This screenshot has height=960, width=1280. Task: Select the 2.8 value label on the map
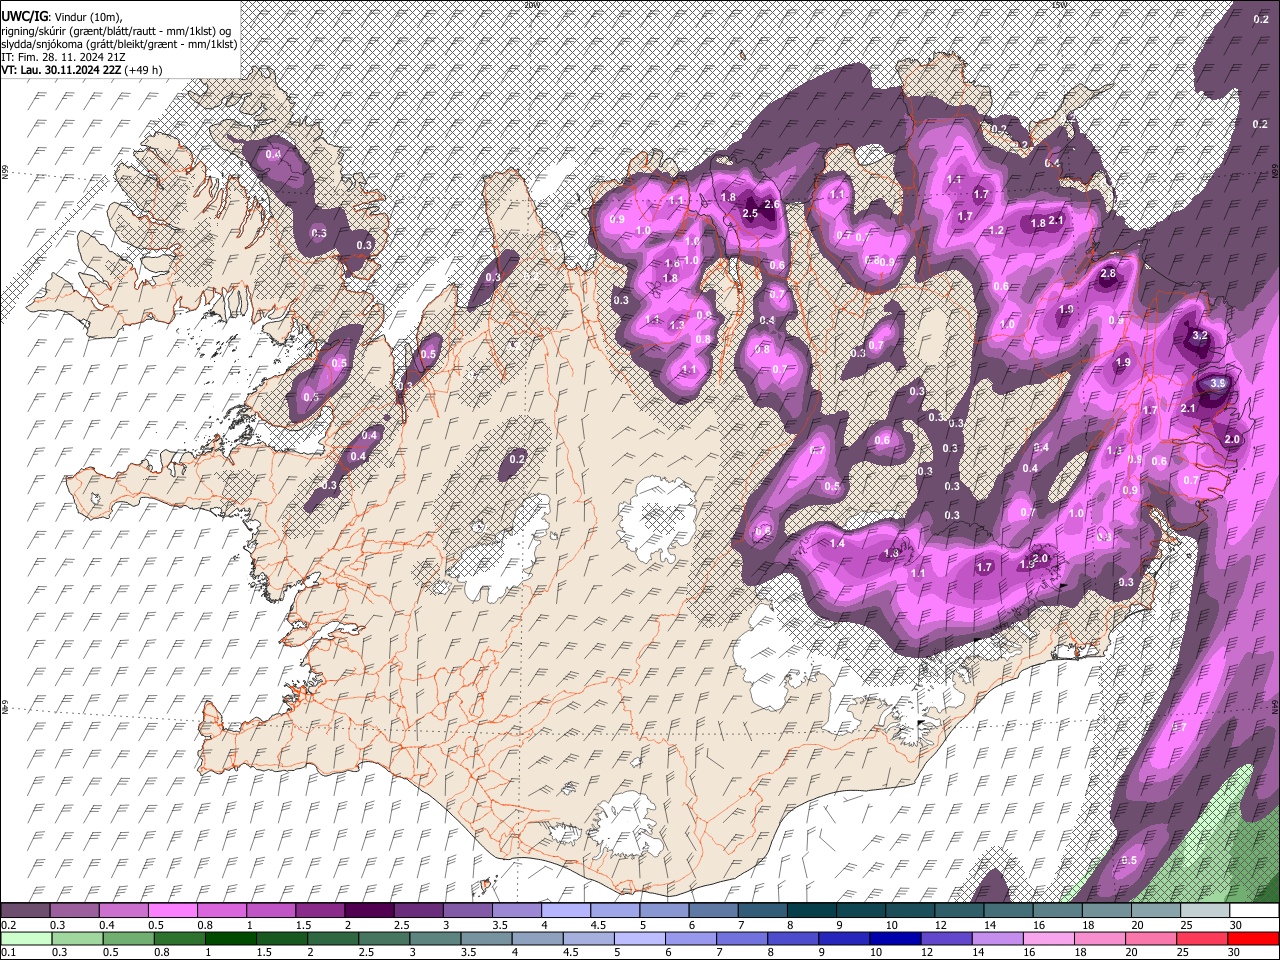tap(1107, 274)
